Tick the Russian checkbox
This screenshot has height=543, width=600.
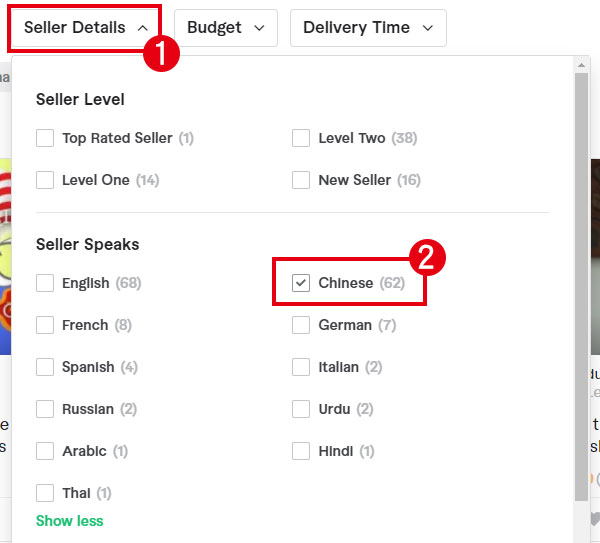click(x=45, y=409)
